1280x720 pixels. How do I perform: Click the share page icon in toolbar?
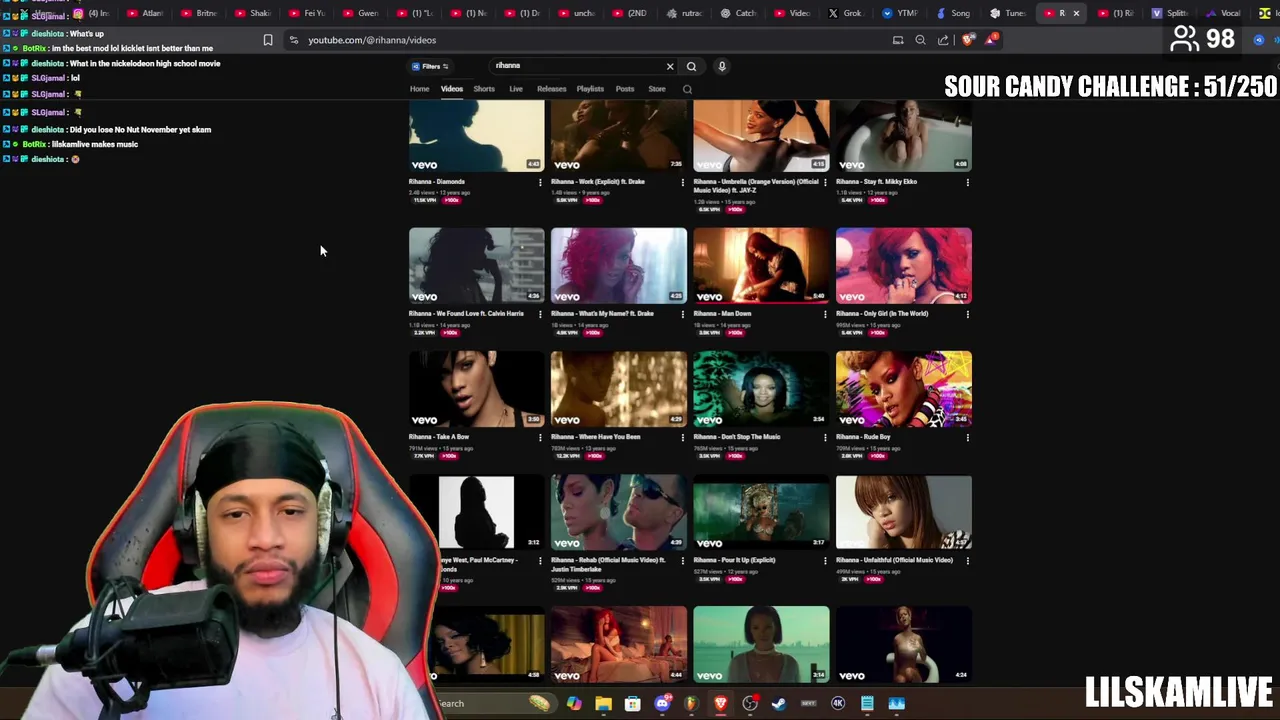(x=943, y=40)
